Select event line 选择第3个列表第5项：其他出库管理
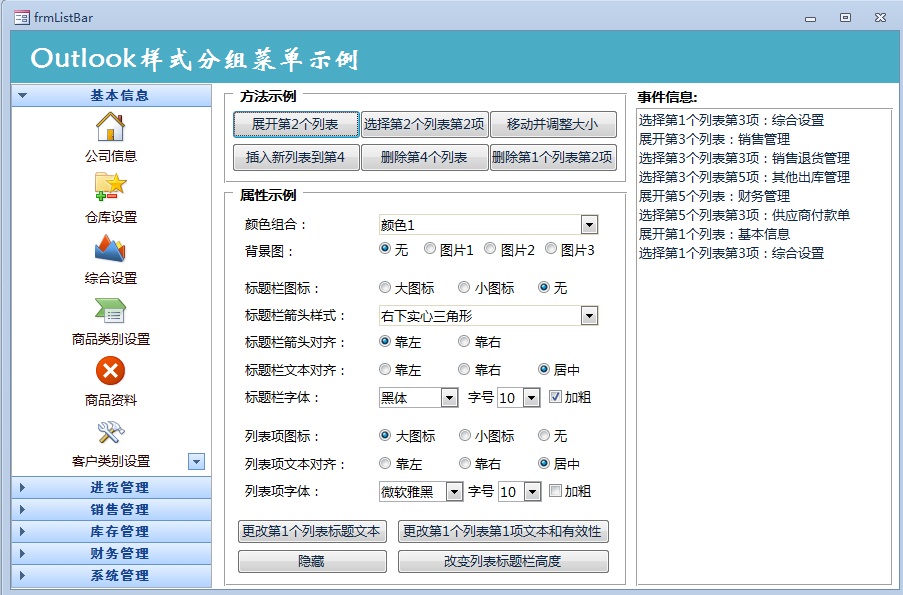The width and height of the screenshot is (903, 595). point(744,177)
